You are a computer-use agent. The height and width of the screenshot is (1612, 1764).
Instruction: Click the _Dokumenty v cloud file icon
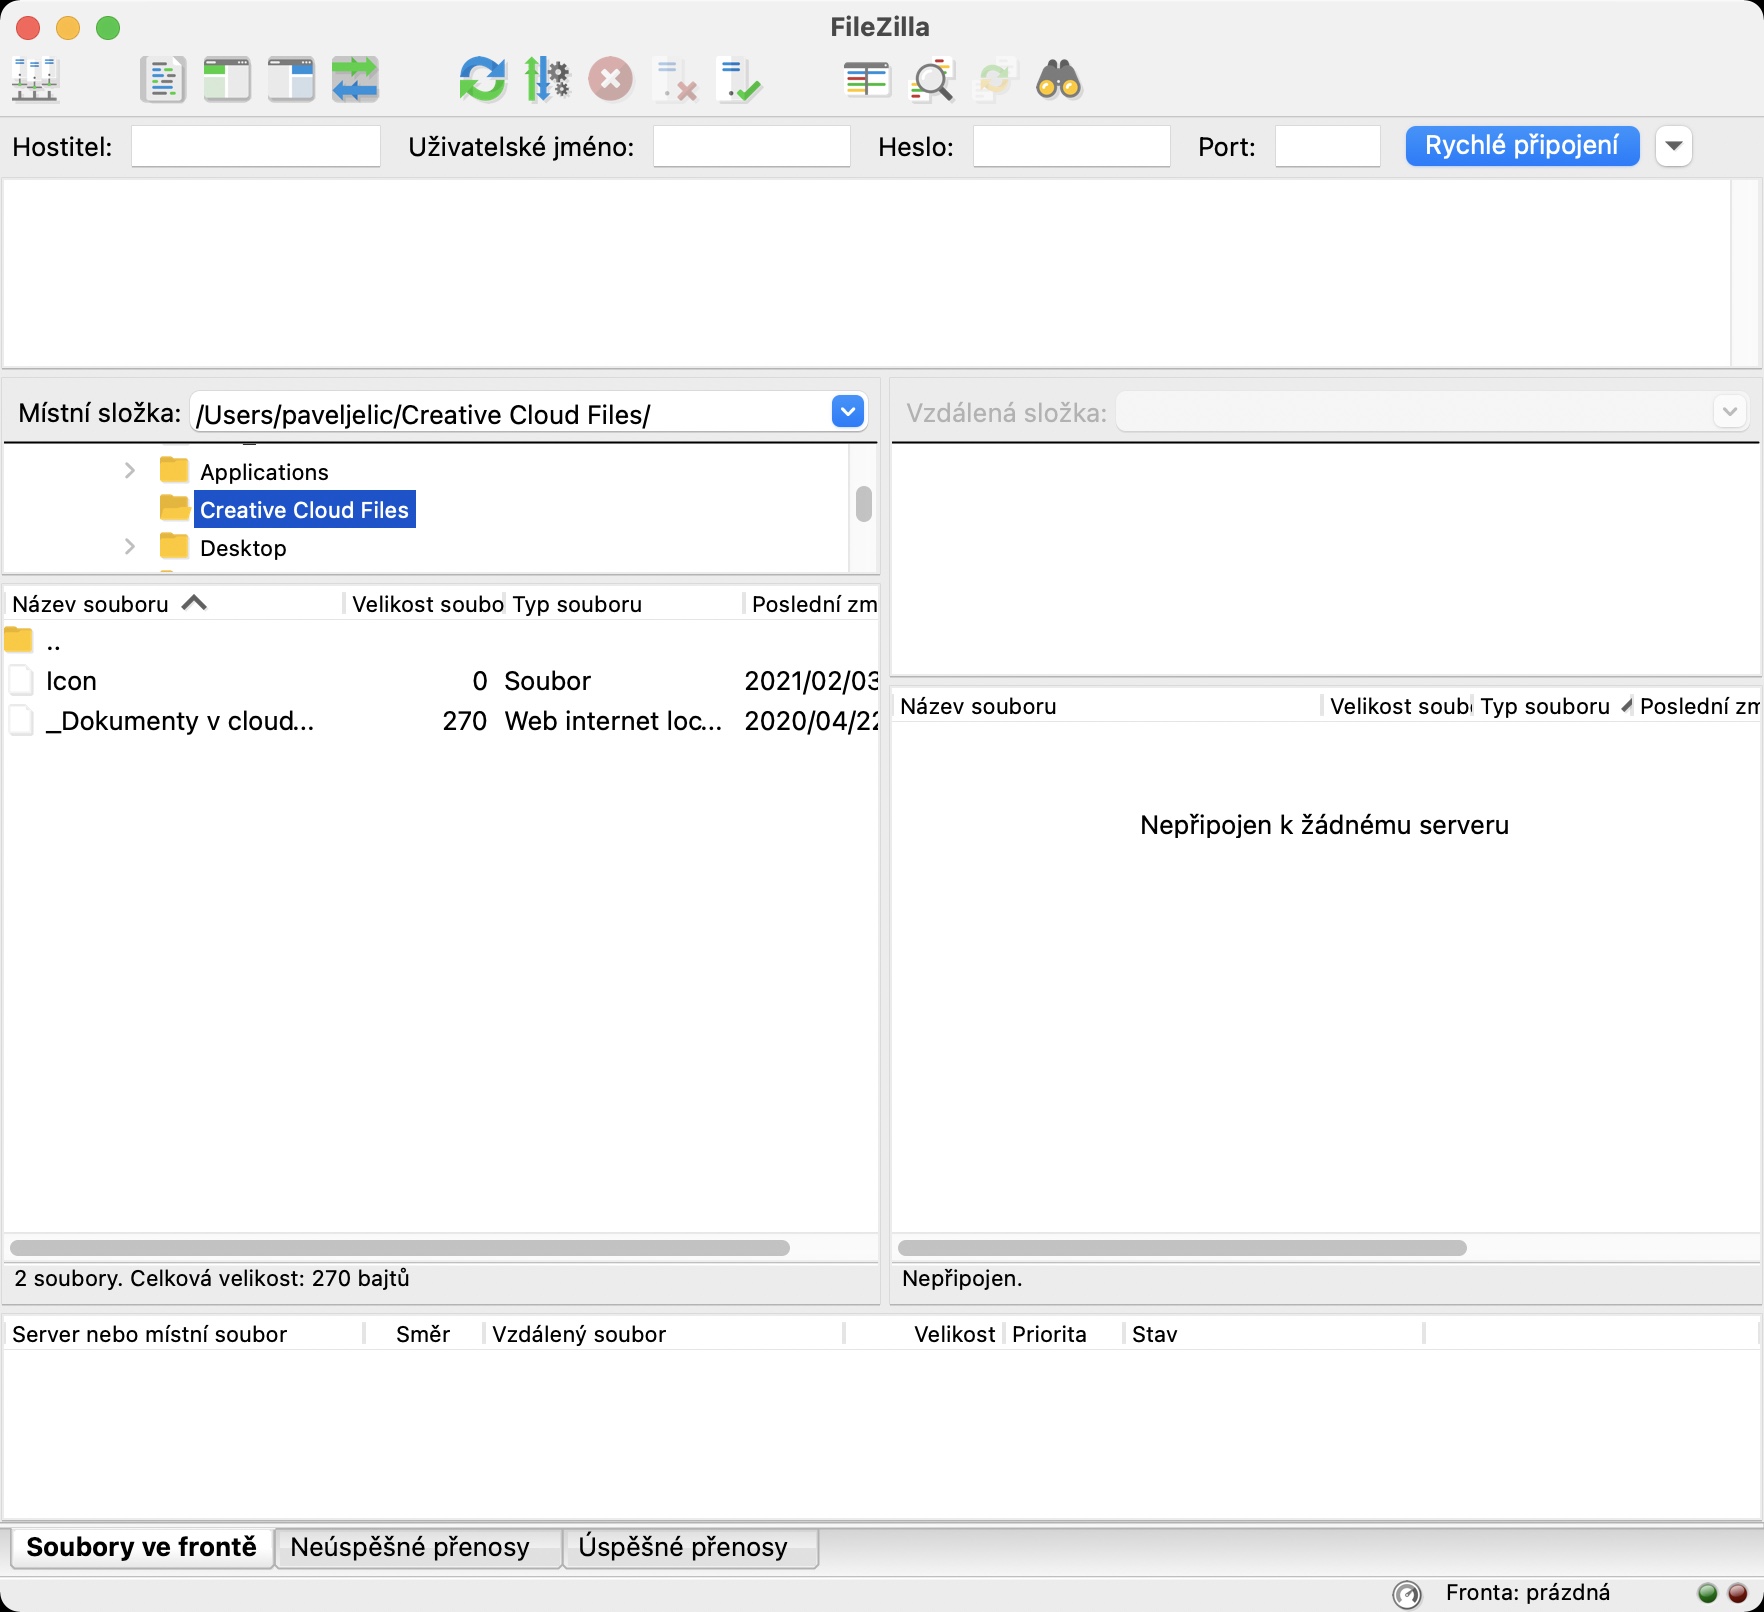(20, 721)
